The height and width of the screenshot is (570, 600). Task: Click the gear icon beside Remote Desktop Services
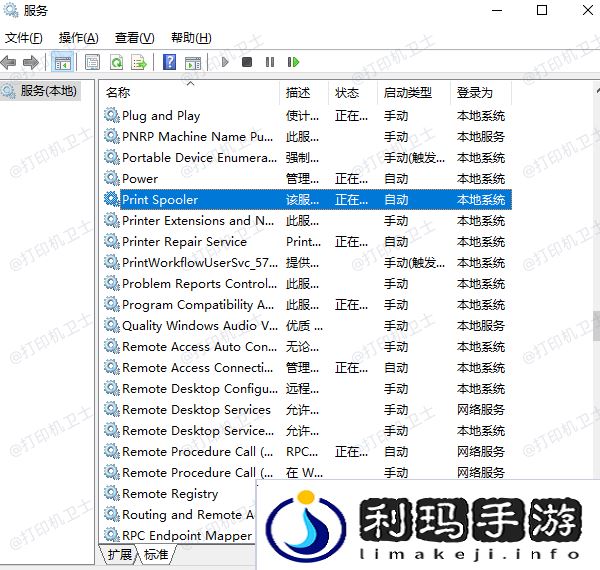pos(112,409)
